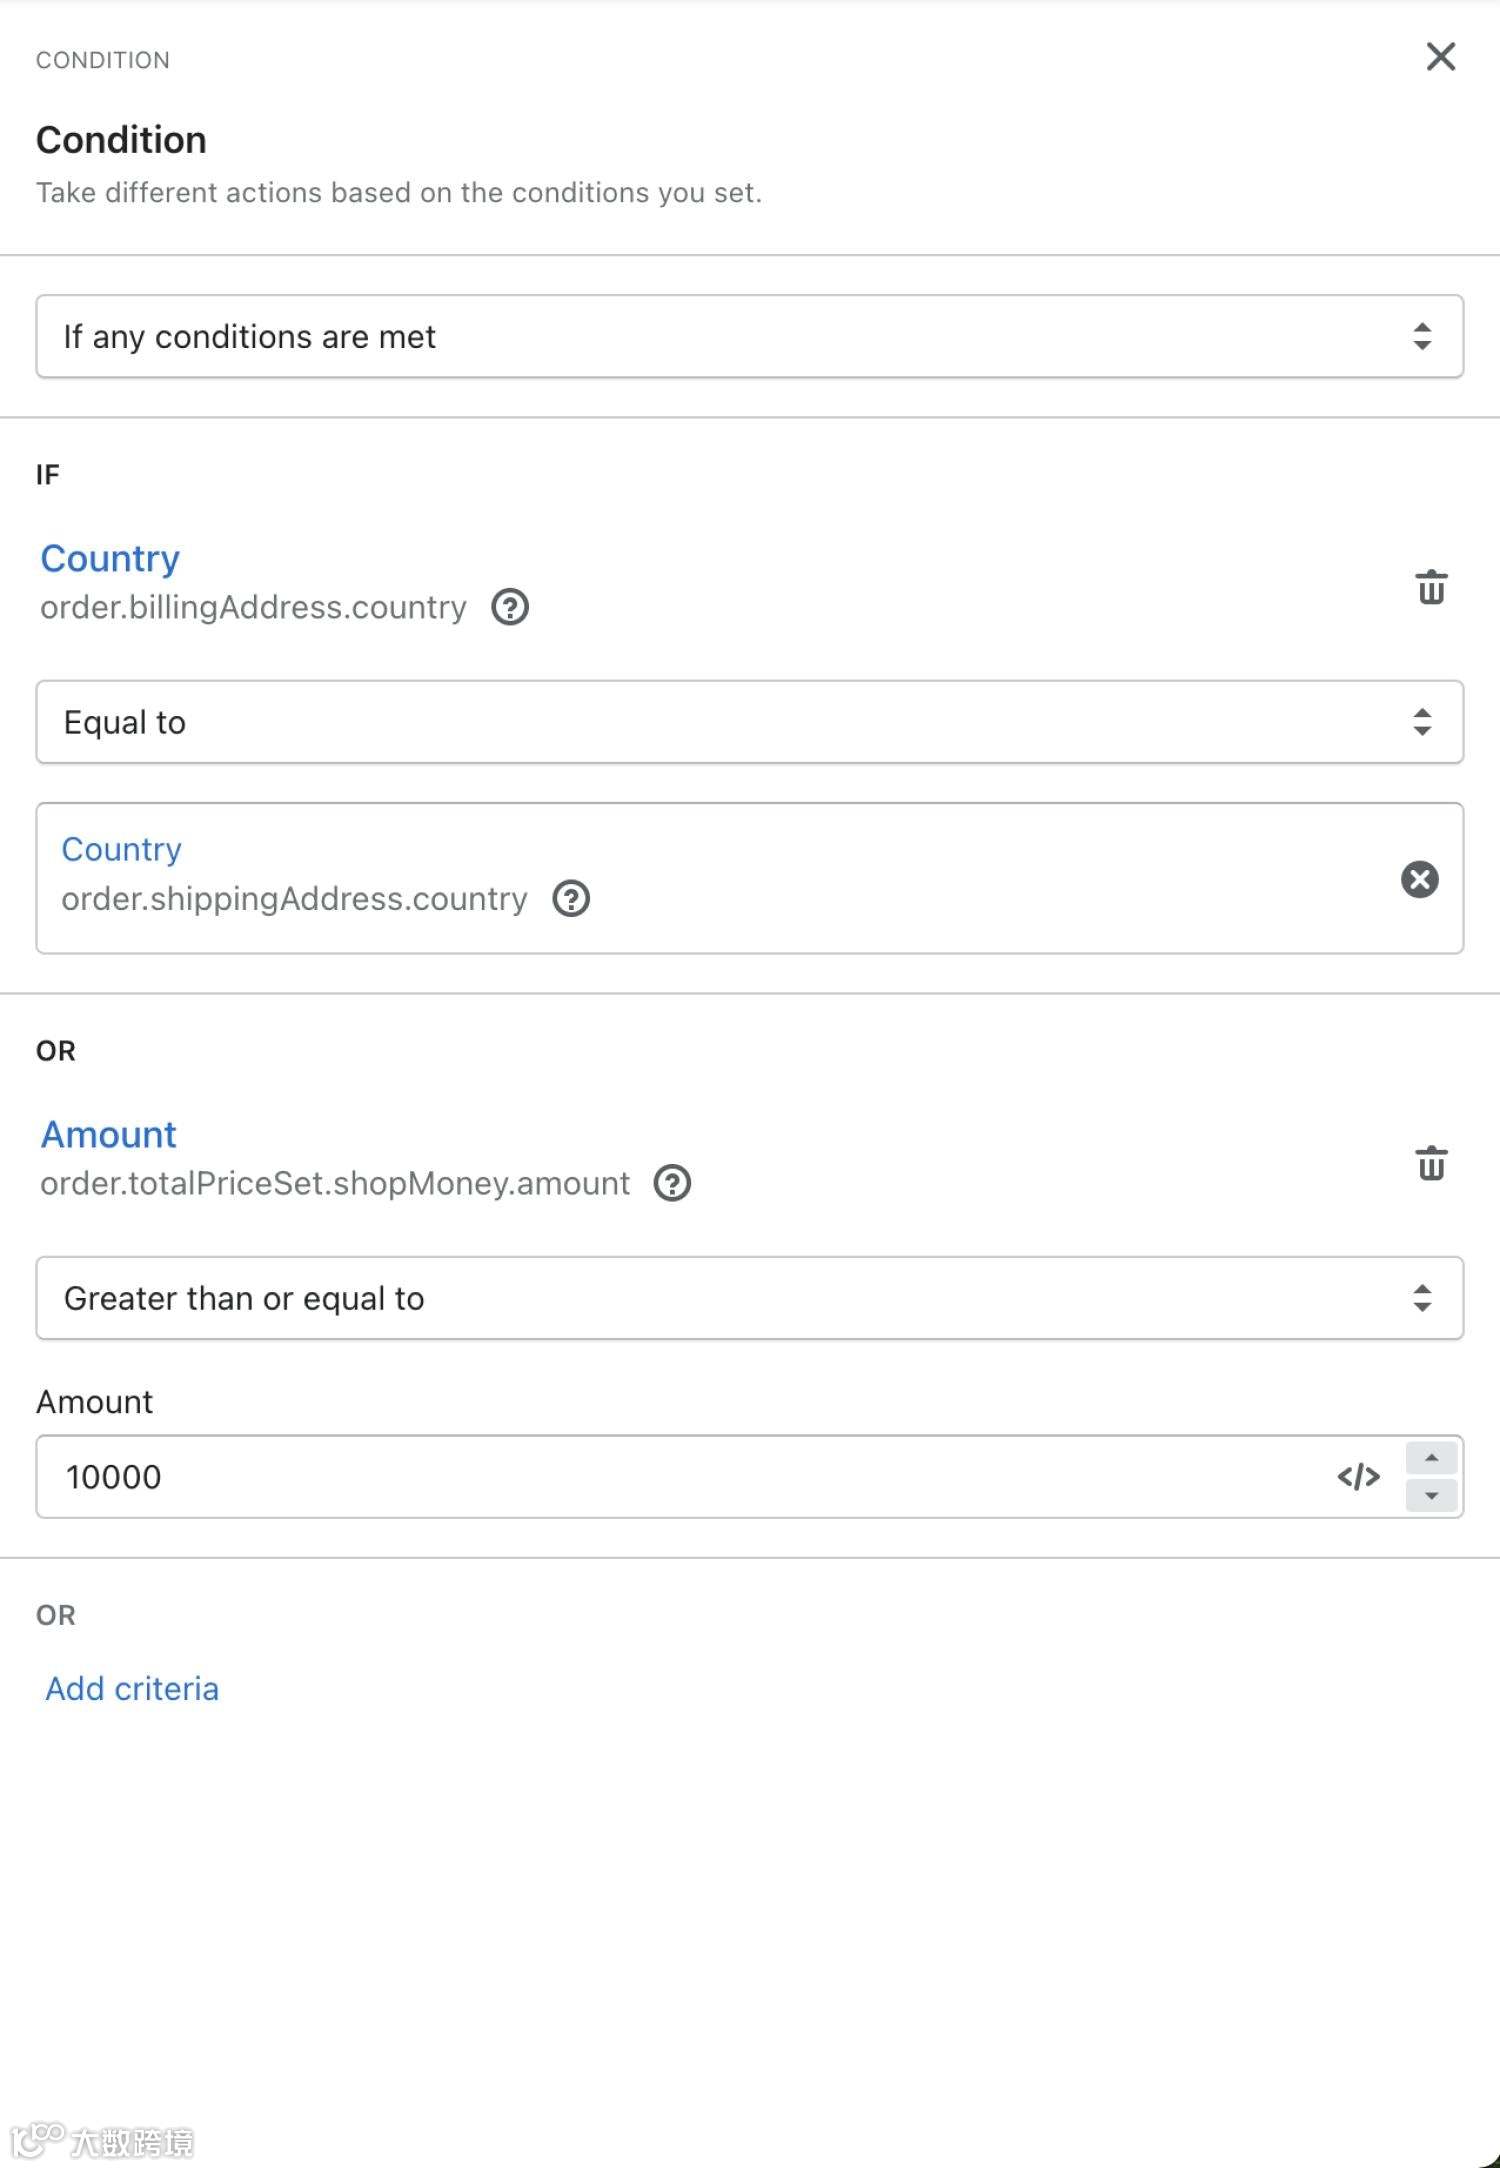Show help for order.shippingAddress.country

[571, 899]
